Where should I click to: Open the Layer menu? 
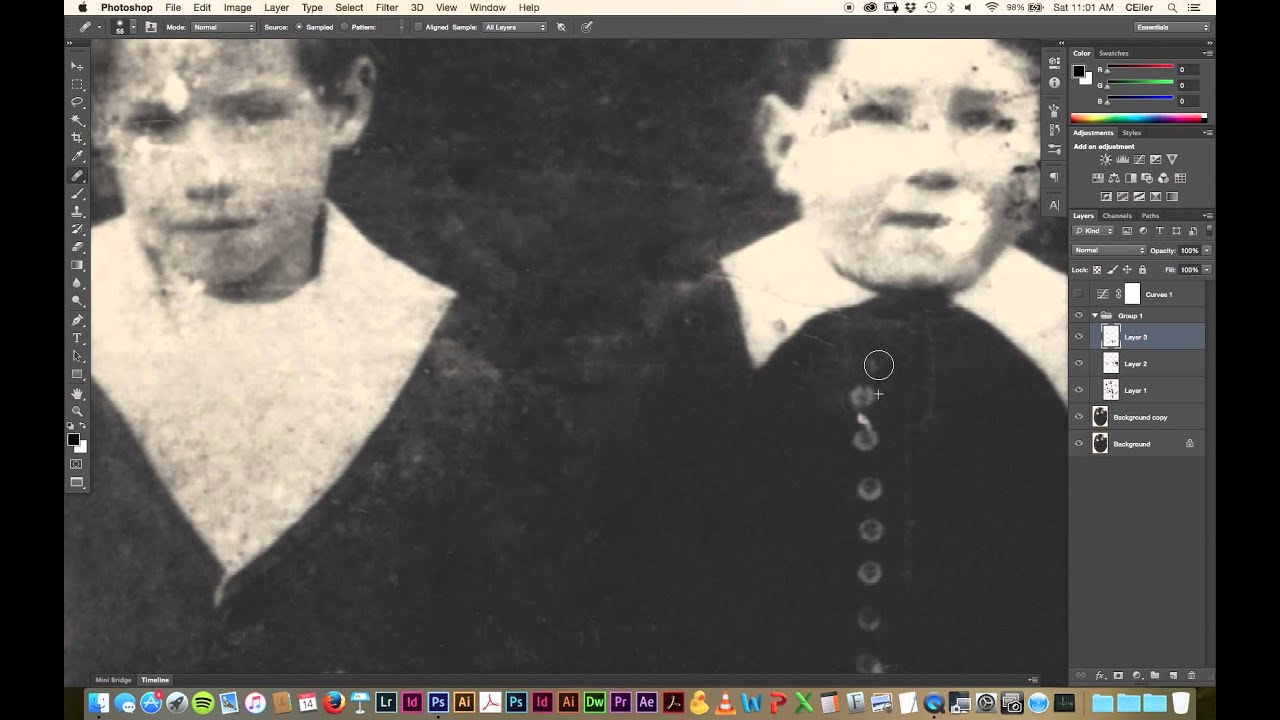(x=277, y=7)
